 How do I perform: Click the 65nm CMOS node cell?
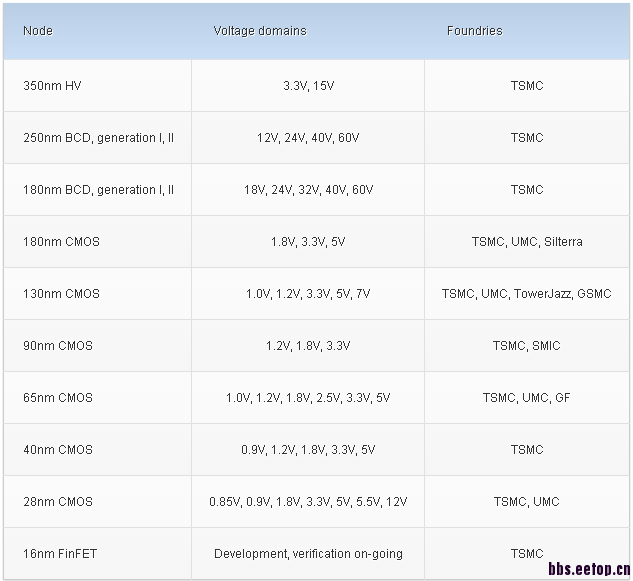point(58,398)
